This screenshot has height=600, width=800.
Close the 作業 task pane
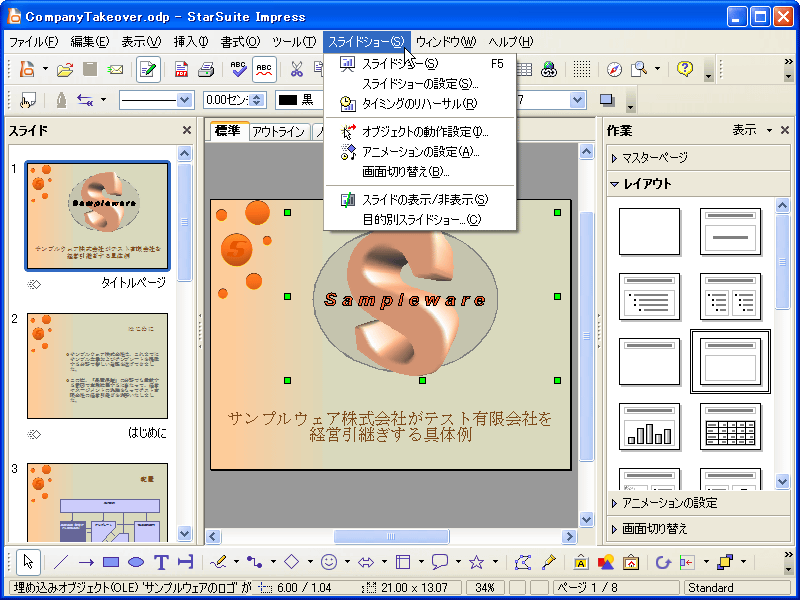click(x=785, y=131)
